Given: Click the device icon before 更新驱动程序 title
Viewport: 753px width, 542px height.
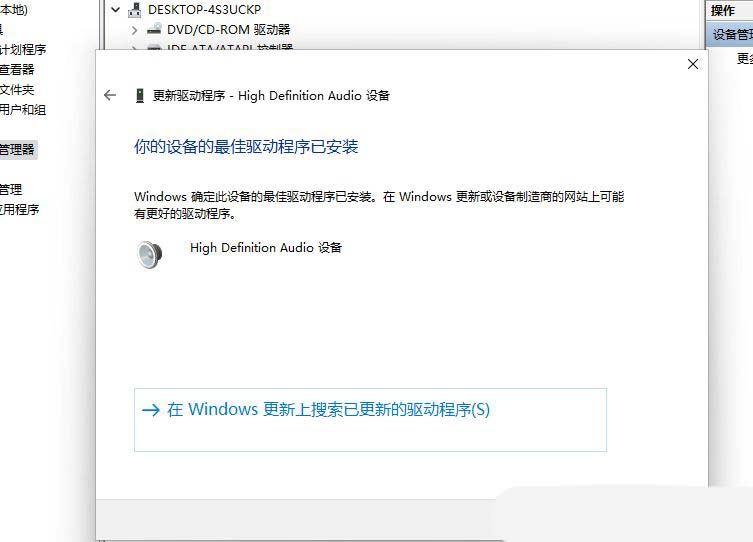Looking at the screenshot, I should (x=140, y=96).
